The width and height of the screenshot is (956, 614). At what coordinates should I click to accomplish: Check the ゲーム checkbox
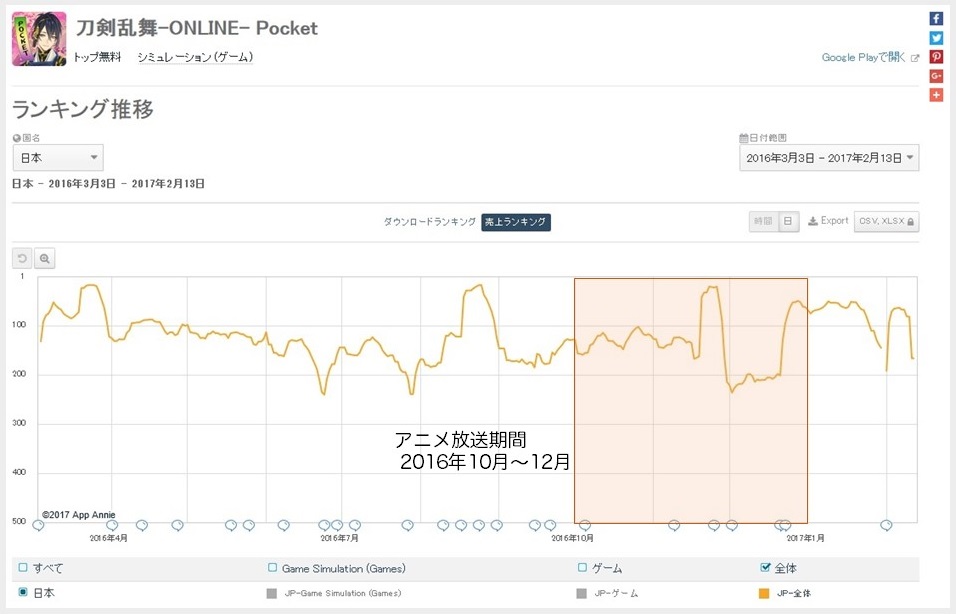(582, 568)
